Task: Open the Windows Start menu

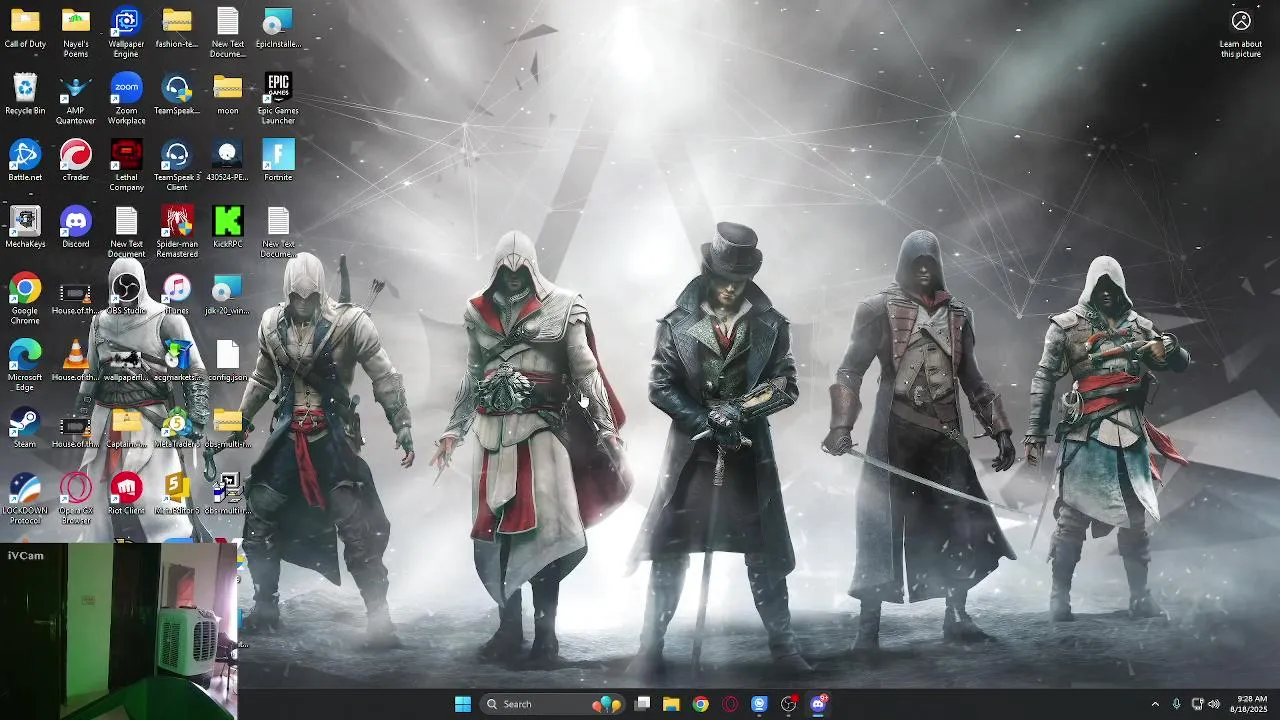Action: (463, 704)
